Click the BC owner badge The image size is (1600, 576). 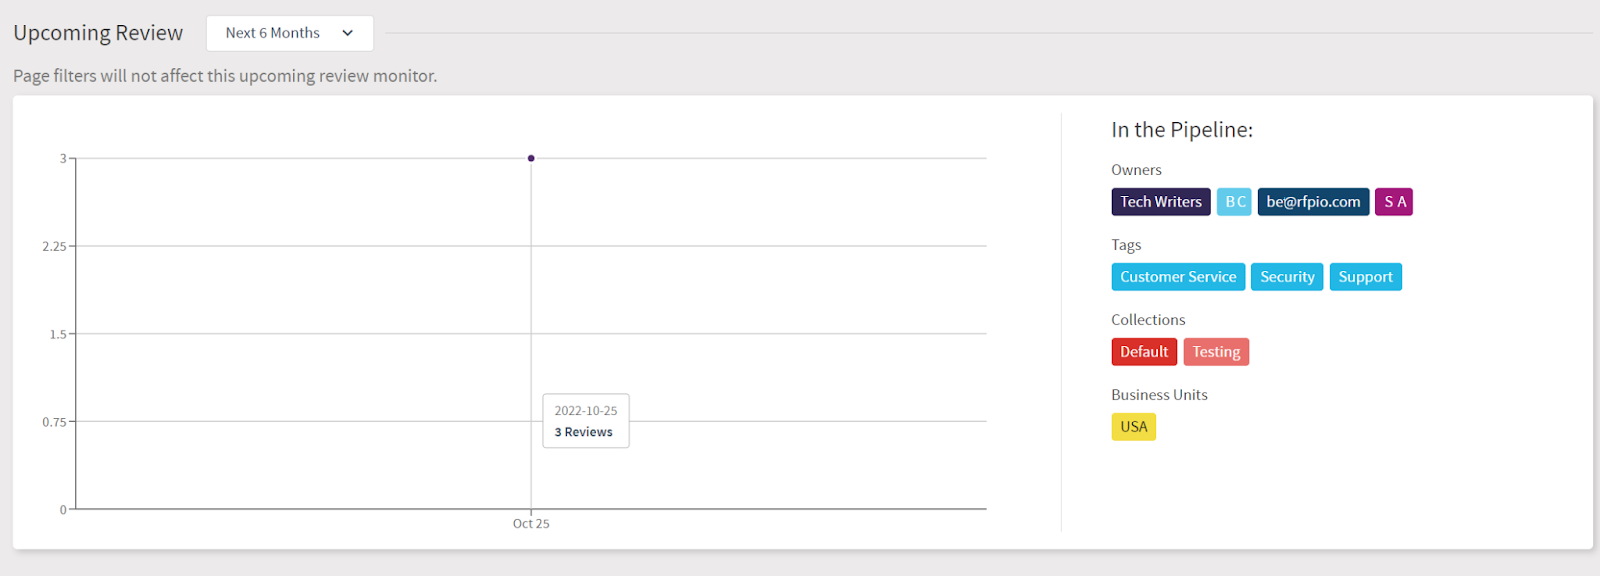[x=1234, y=202]
